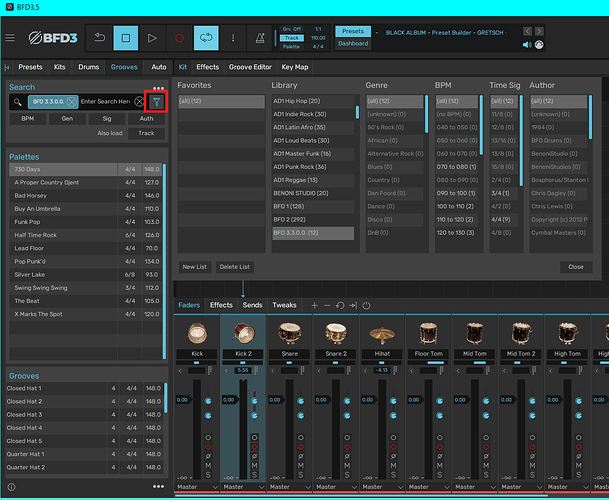Screen dimensions: 609x500
Task: Click the Track also-load button
Action: [146, 133]
